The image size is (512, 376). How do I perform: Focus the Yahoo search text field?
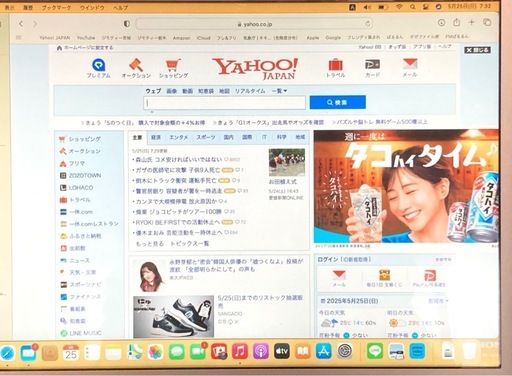(225, 103)
